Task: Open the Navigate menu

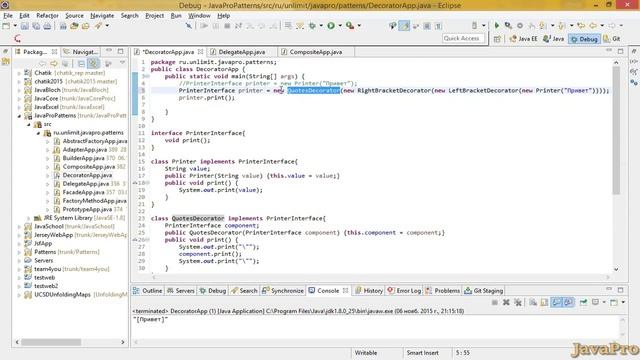Action: [x=102, y=16]
